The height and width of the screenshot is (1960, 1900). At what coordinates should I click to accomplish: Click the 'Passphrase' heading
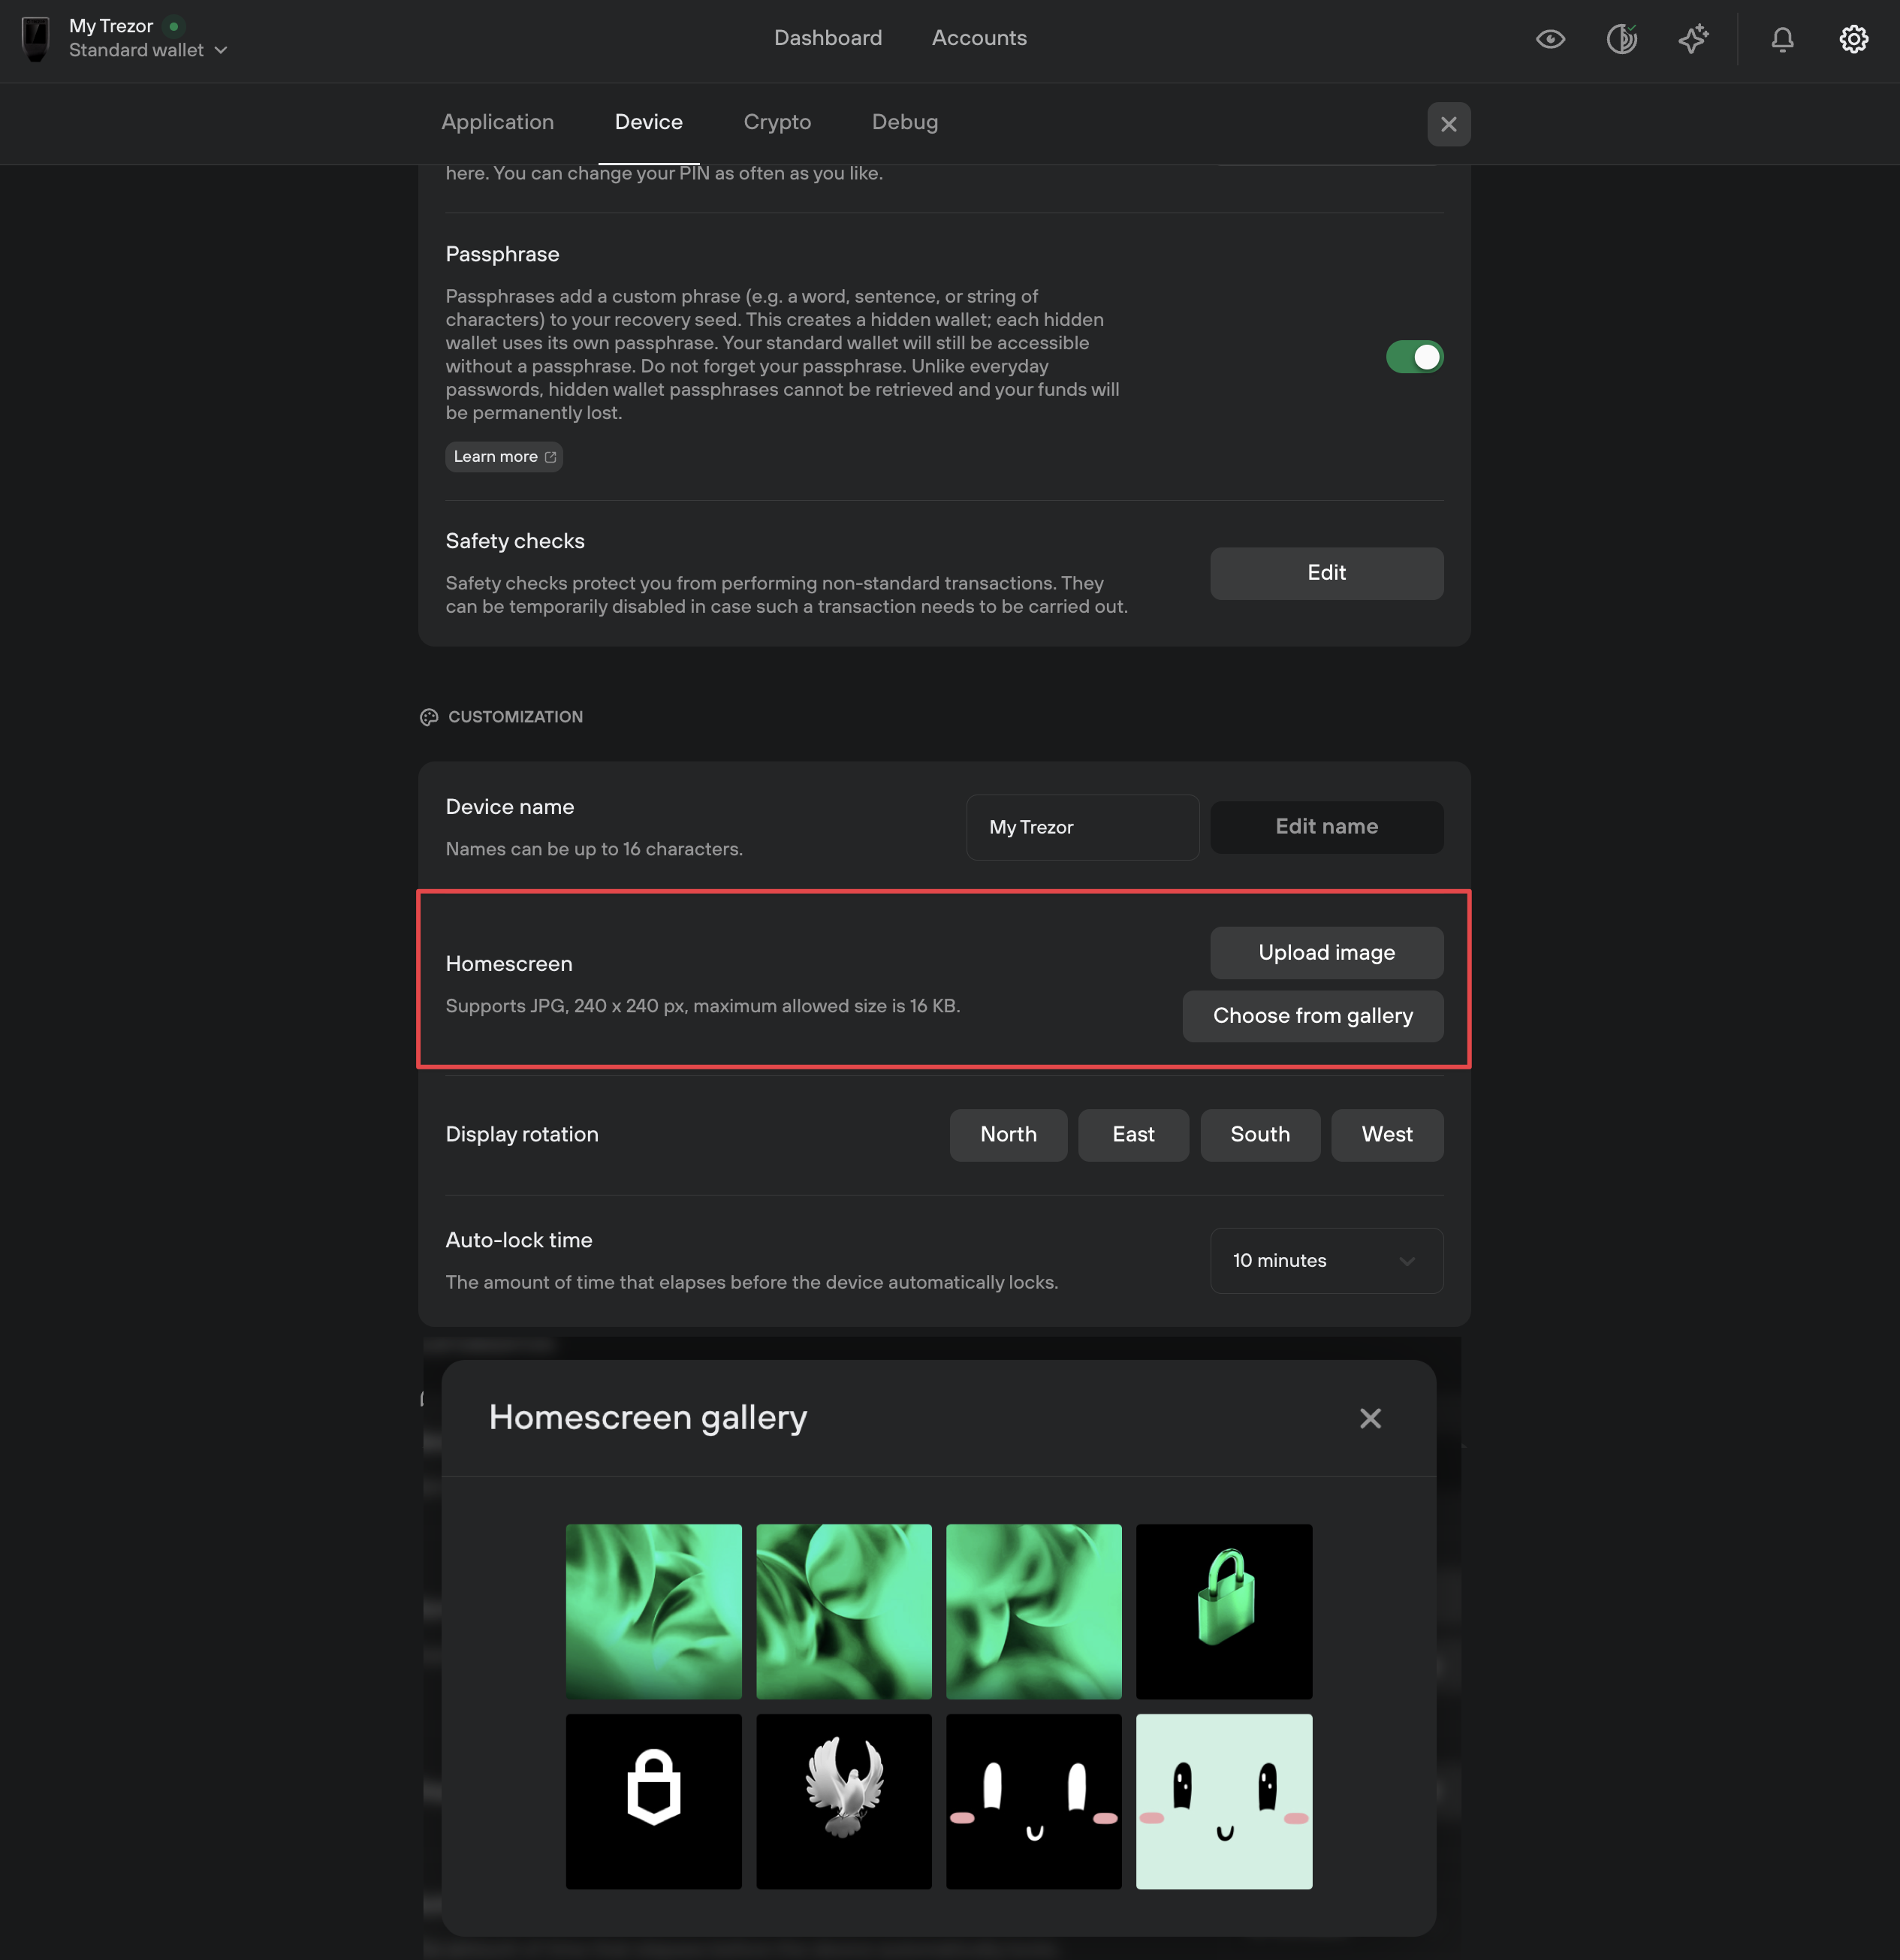tap(502, 254)
